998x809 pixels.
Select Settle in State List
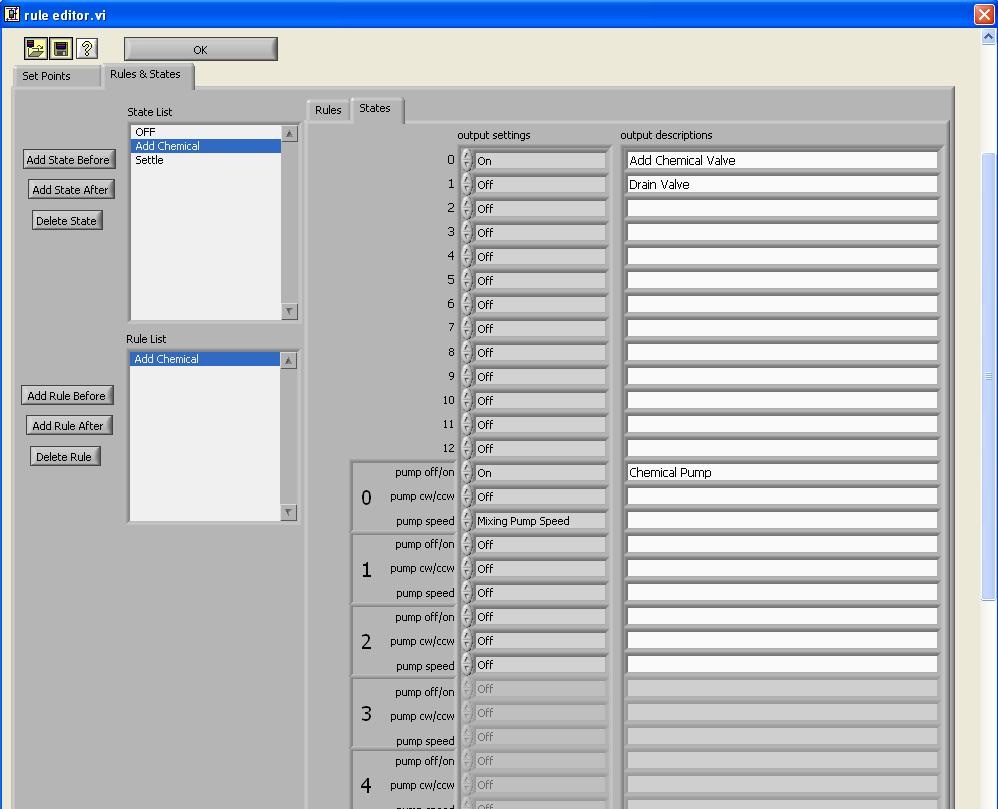pyautogui.click(x=206, y=160)
